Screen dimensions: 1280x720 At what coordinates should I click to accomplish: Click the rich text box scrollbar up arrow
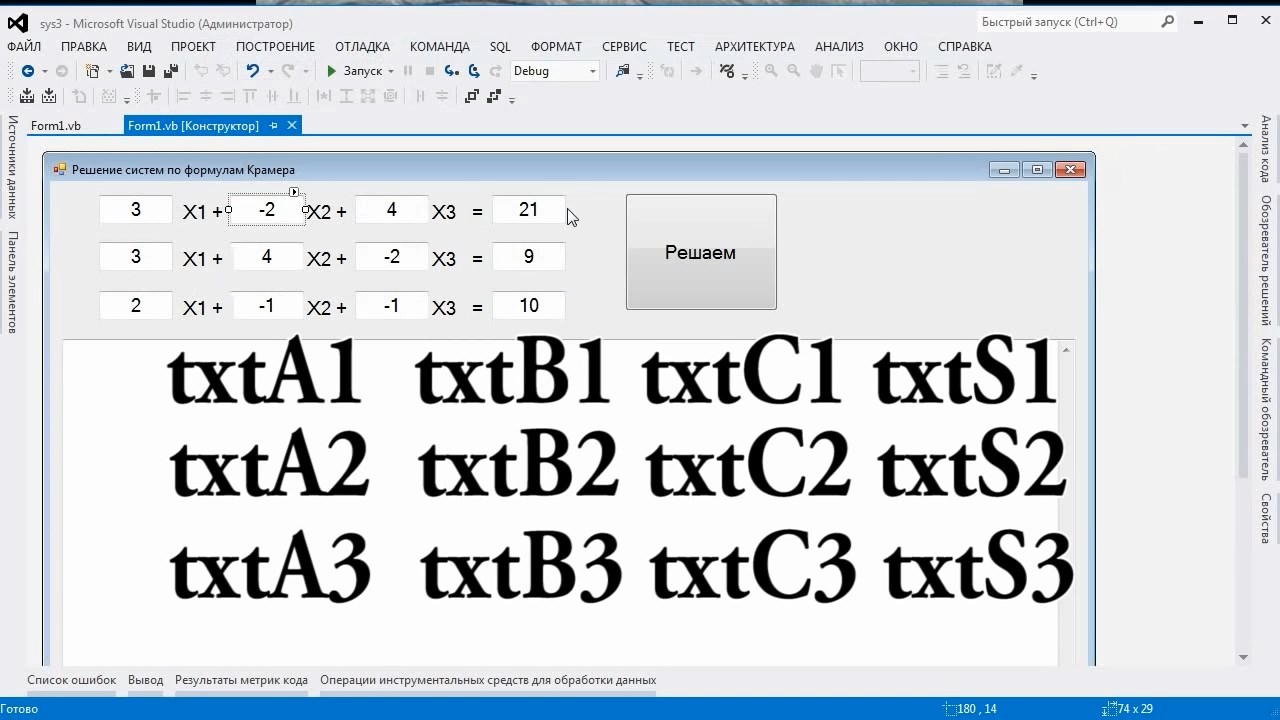point(1067,349)
